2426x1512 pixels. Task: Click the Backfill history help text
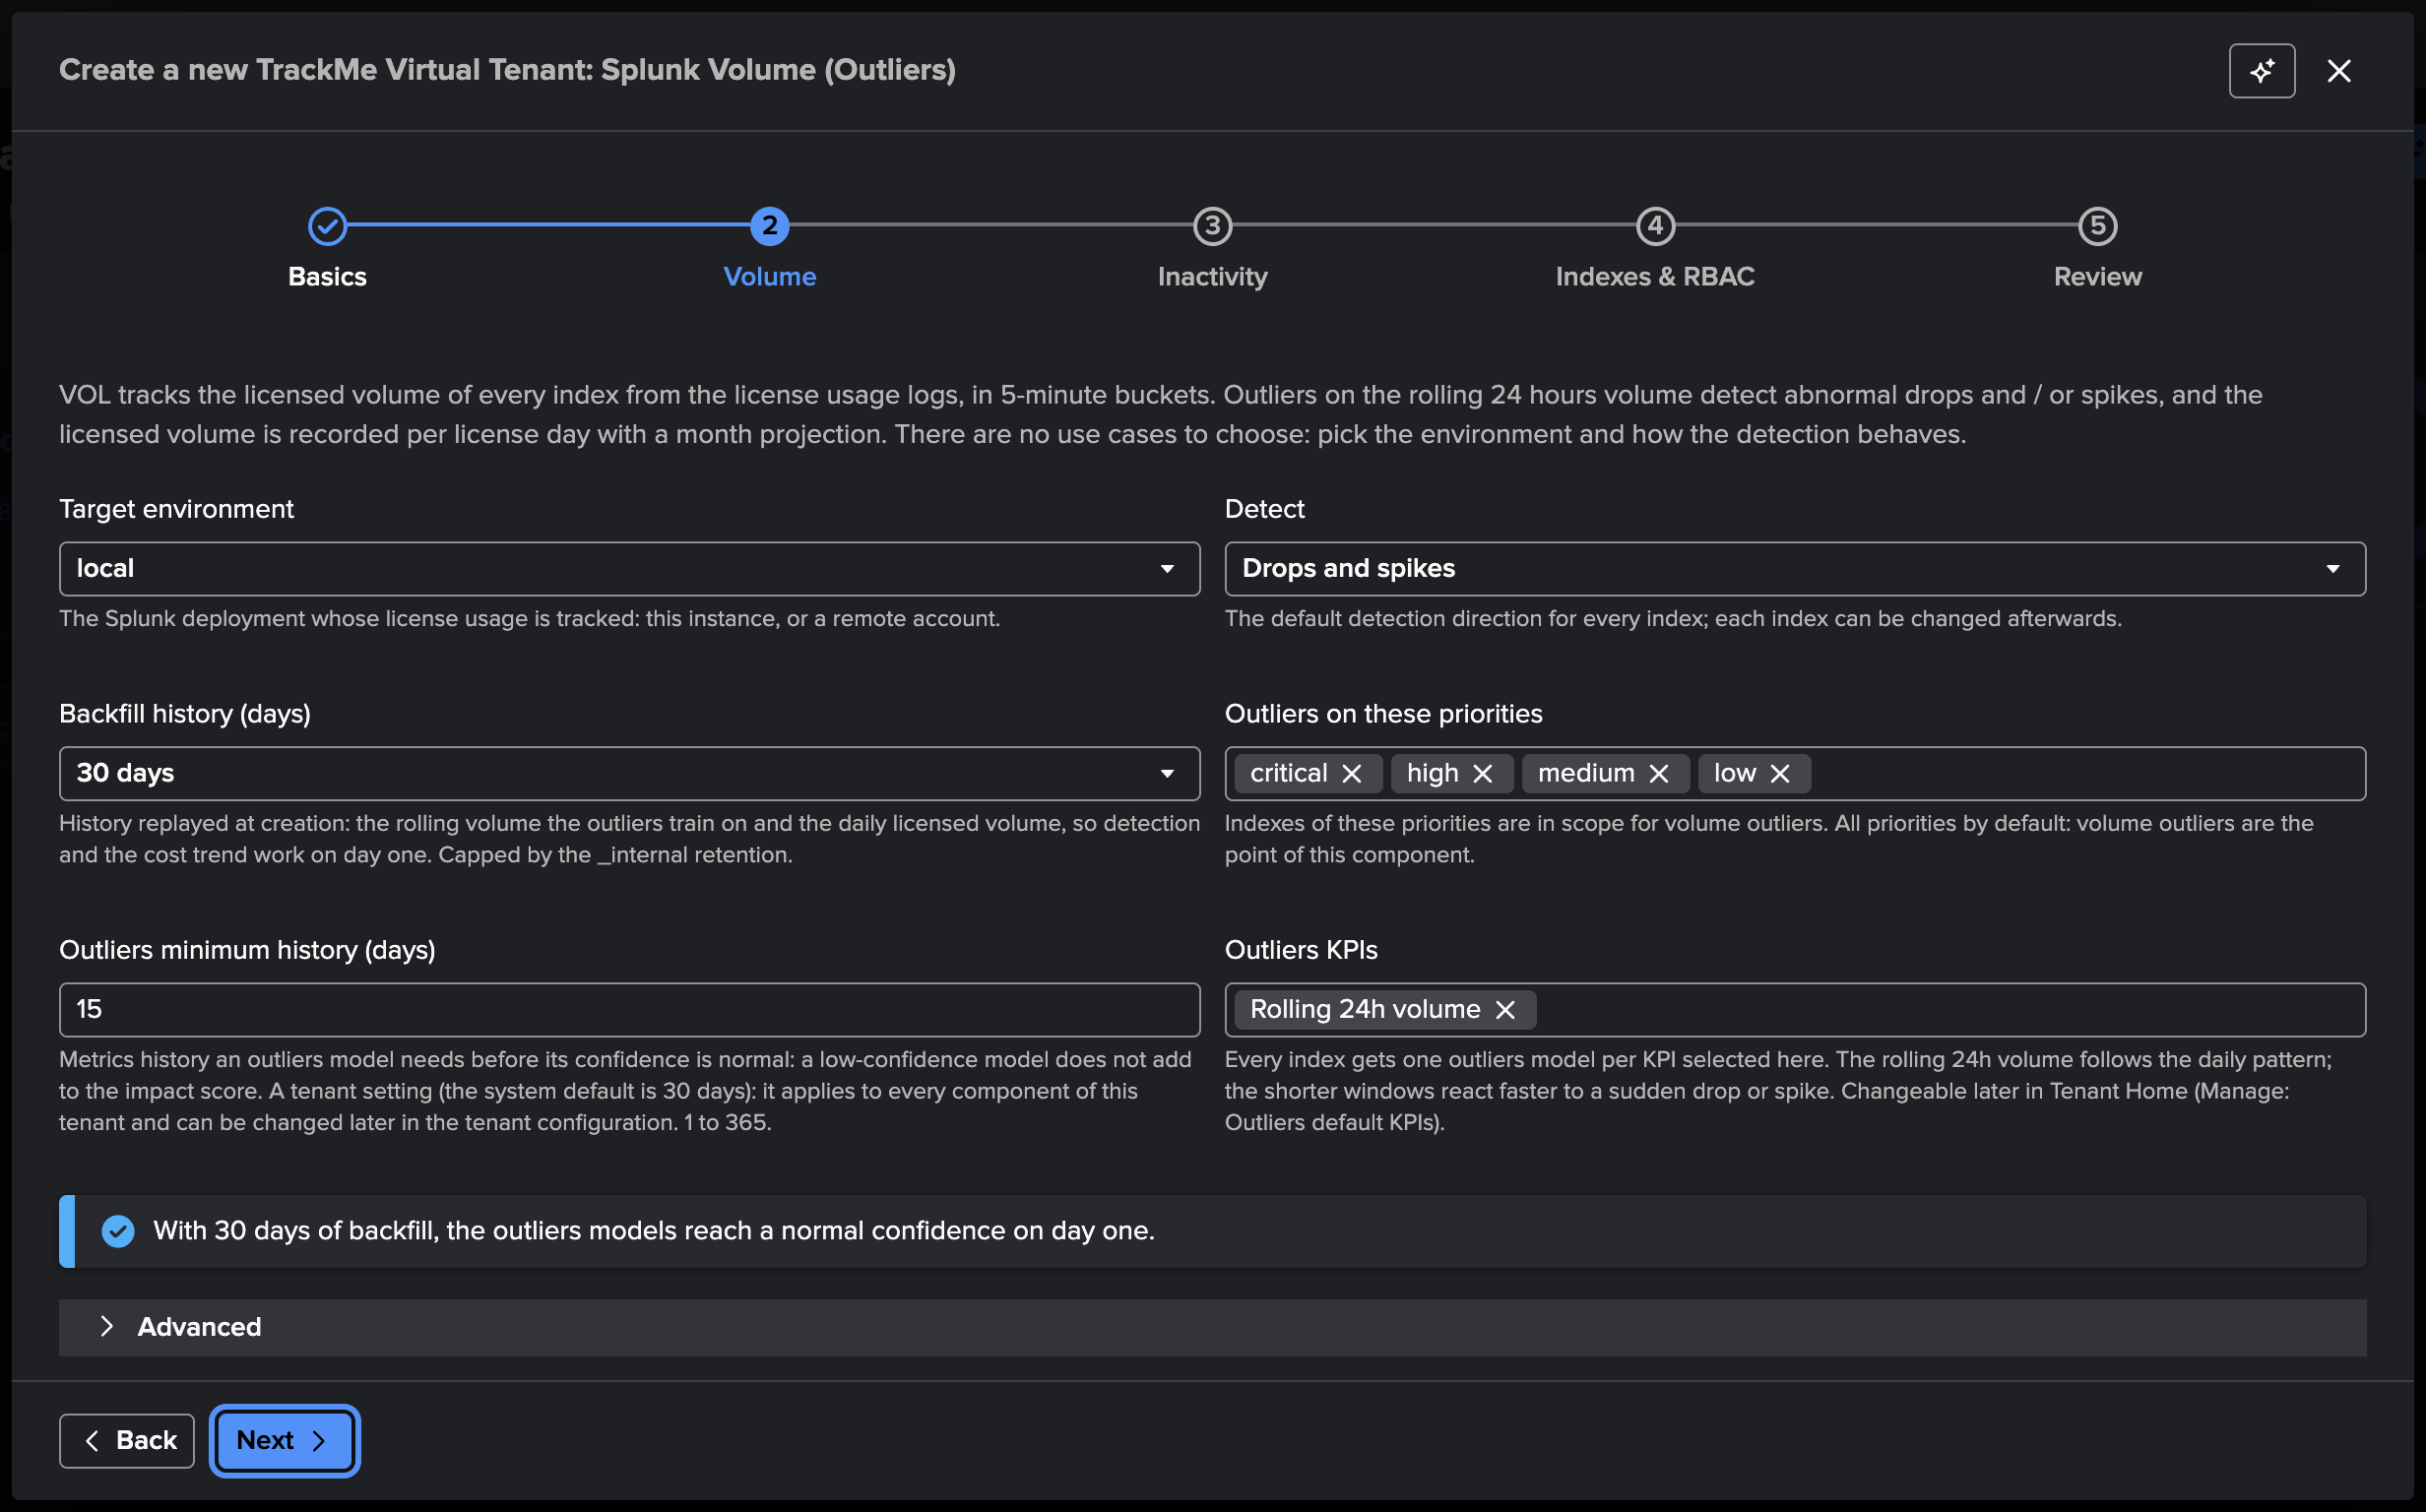[x=629, y=839]
